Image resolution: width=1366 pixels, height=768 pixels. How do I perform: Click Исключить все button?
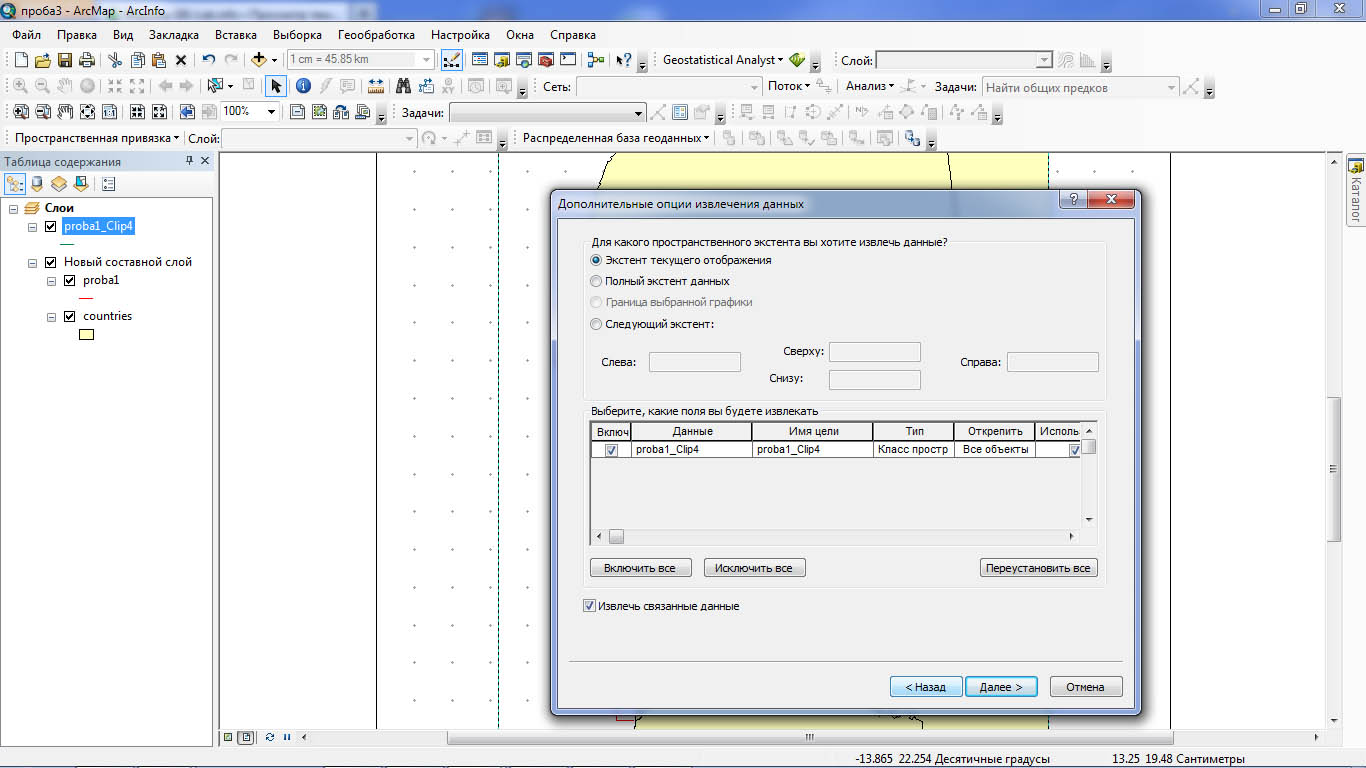pos(755,568)
